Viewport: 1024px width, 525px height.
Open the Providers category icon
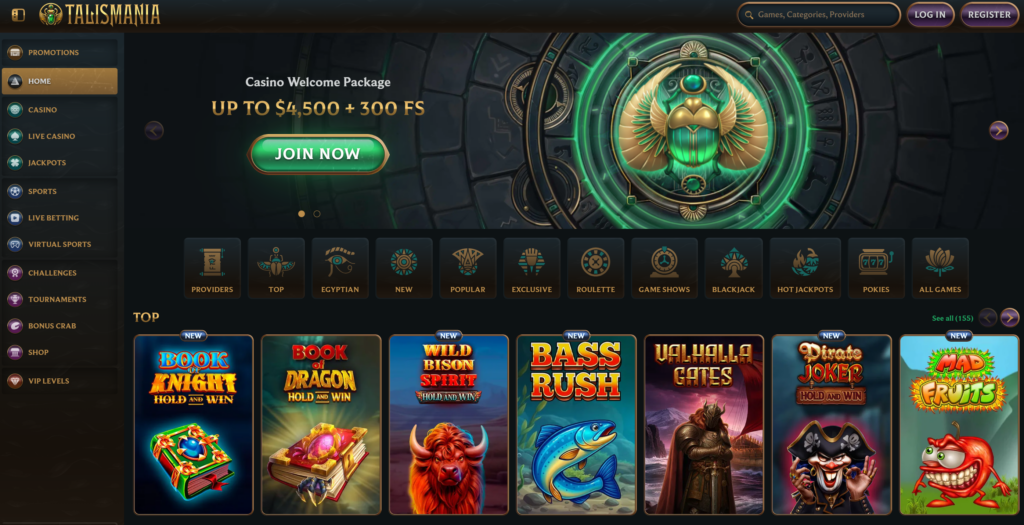click(212, 268)
